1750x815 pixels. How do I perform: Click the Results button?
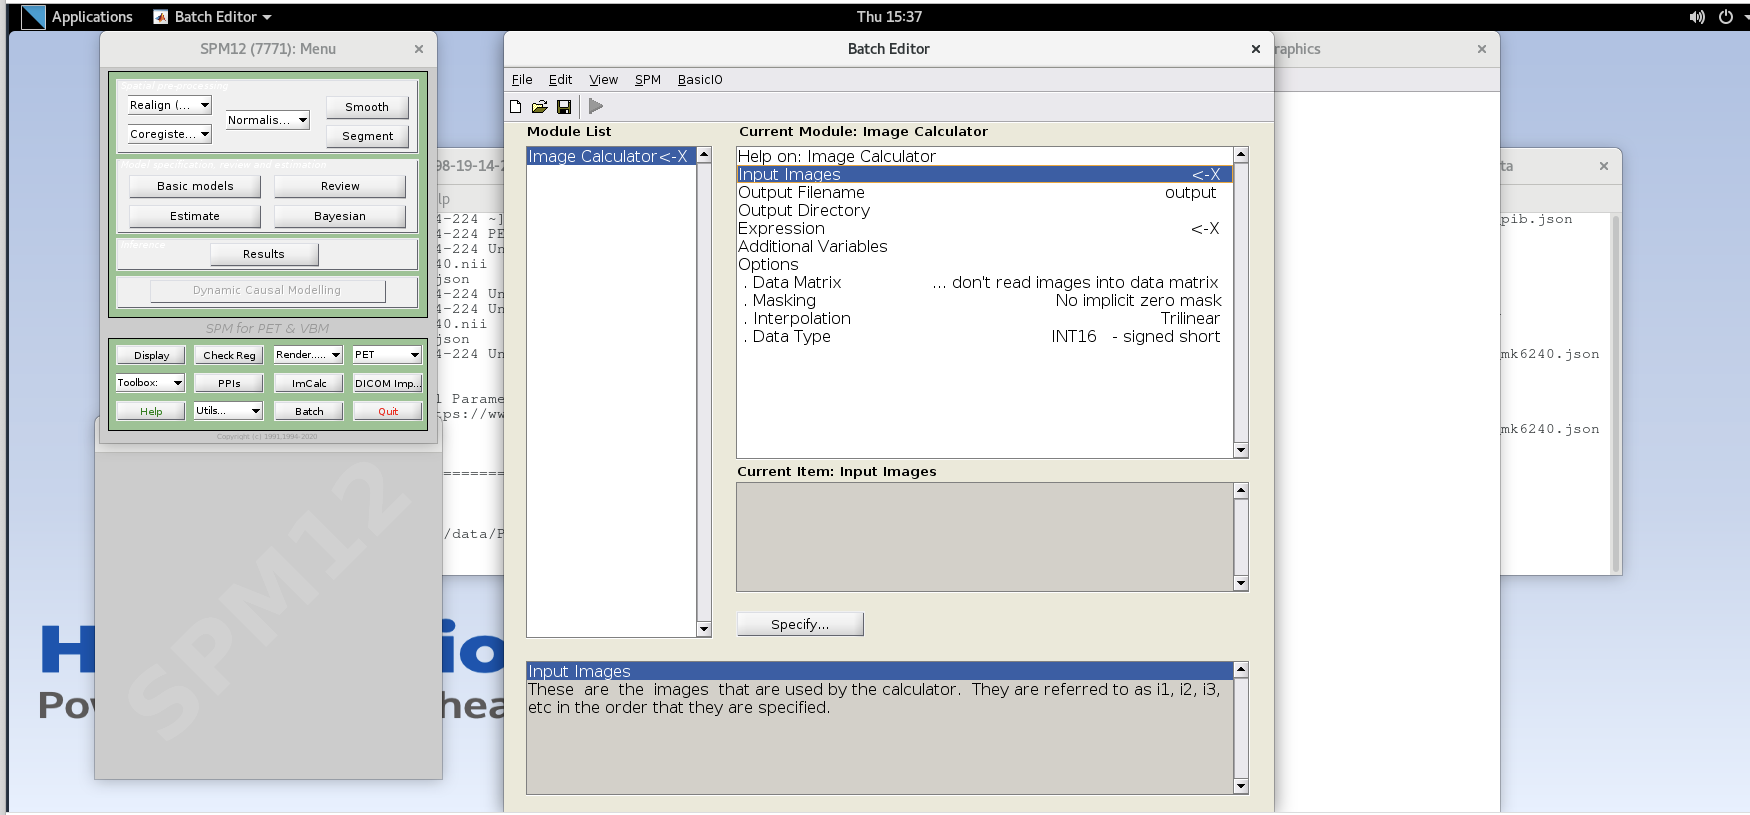264,254
